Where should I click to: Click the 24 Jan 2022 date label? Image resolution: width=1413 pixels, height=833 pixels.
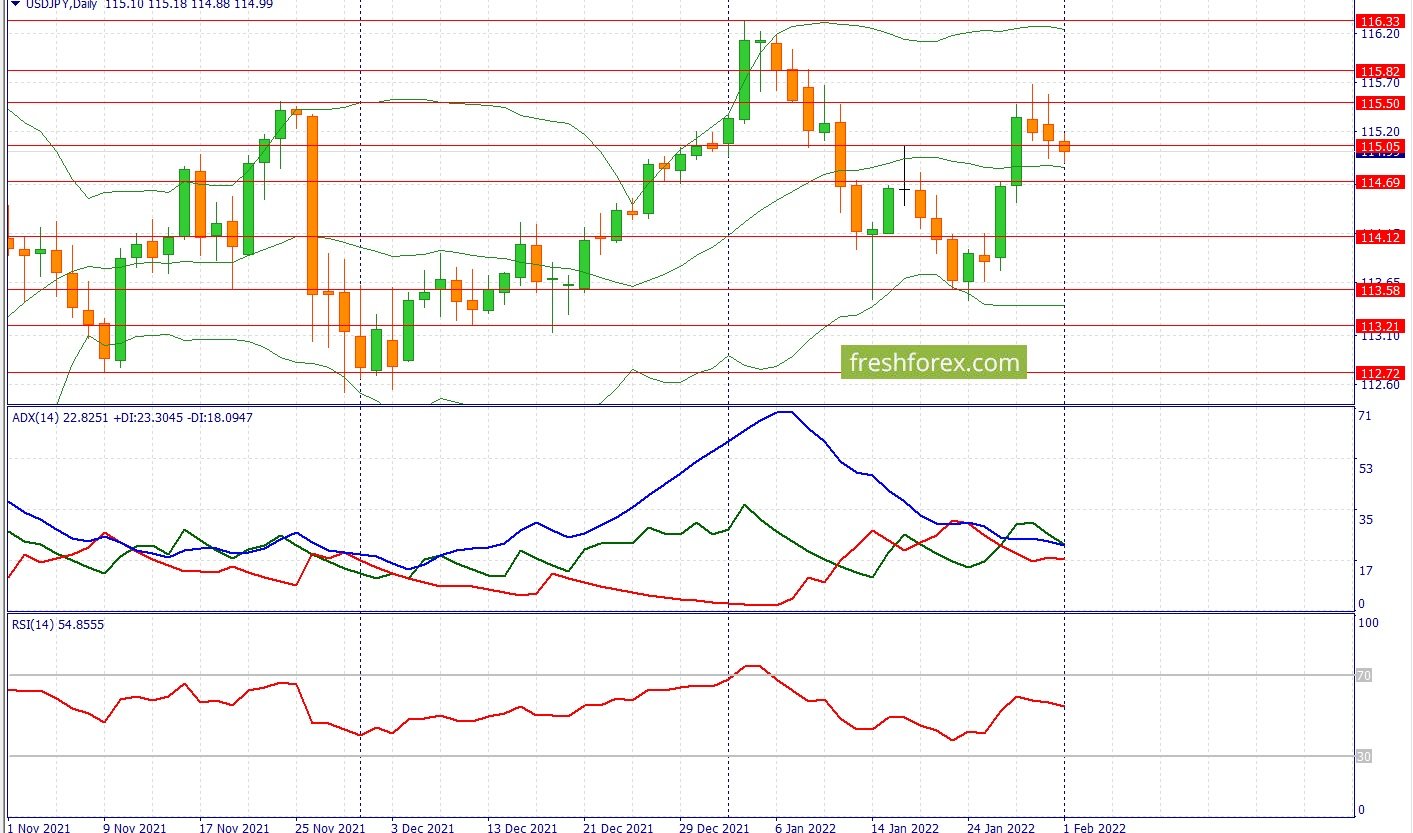pyautogui.click(x=1001, y=828)
